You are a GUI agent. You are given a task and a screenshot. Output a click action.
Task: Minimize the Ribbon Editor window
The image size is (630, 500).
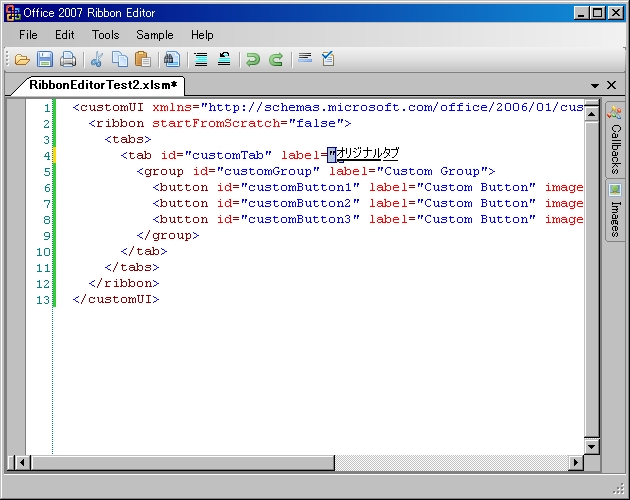click(x=581, y=13)
